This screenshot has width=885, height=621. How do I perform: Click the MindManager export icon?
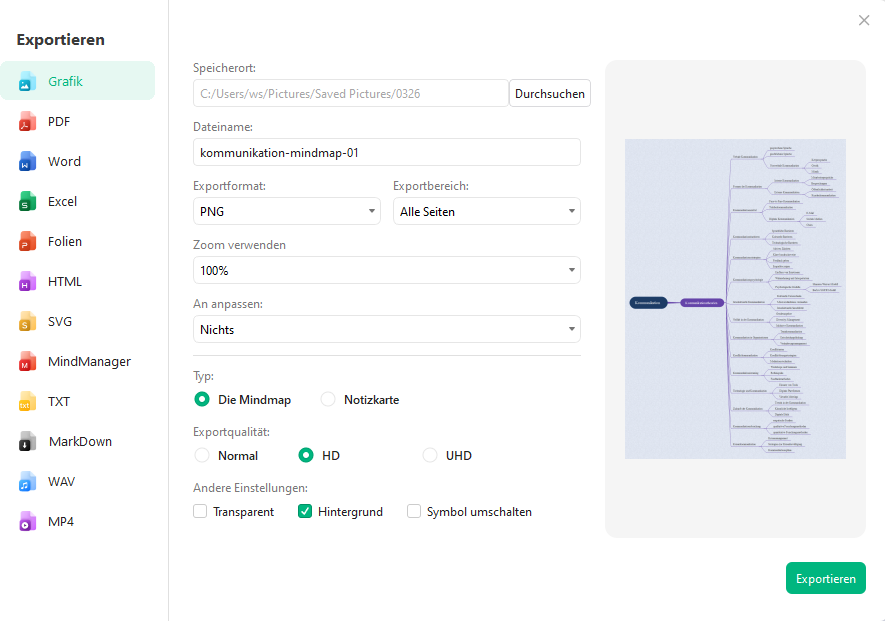point(27,362)
